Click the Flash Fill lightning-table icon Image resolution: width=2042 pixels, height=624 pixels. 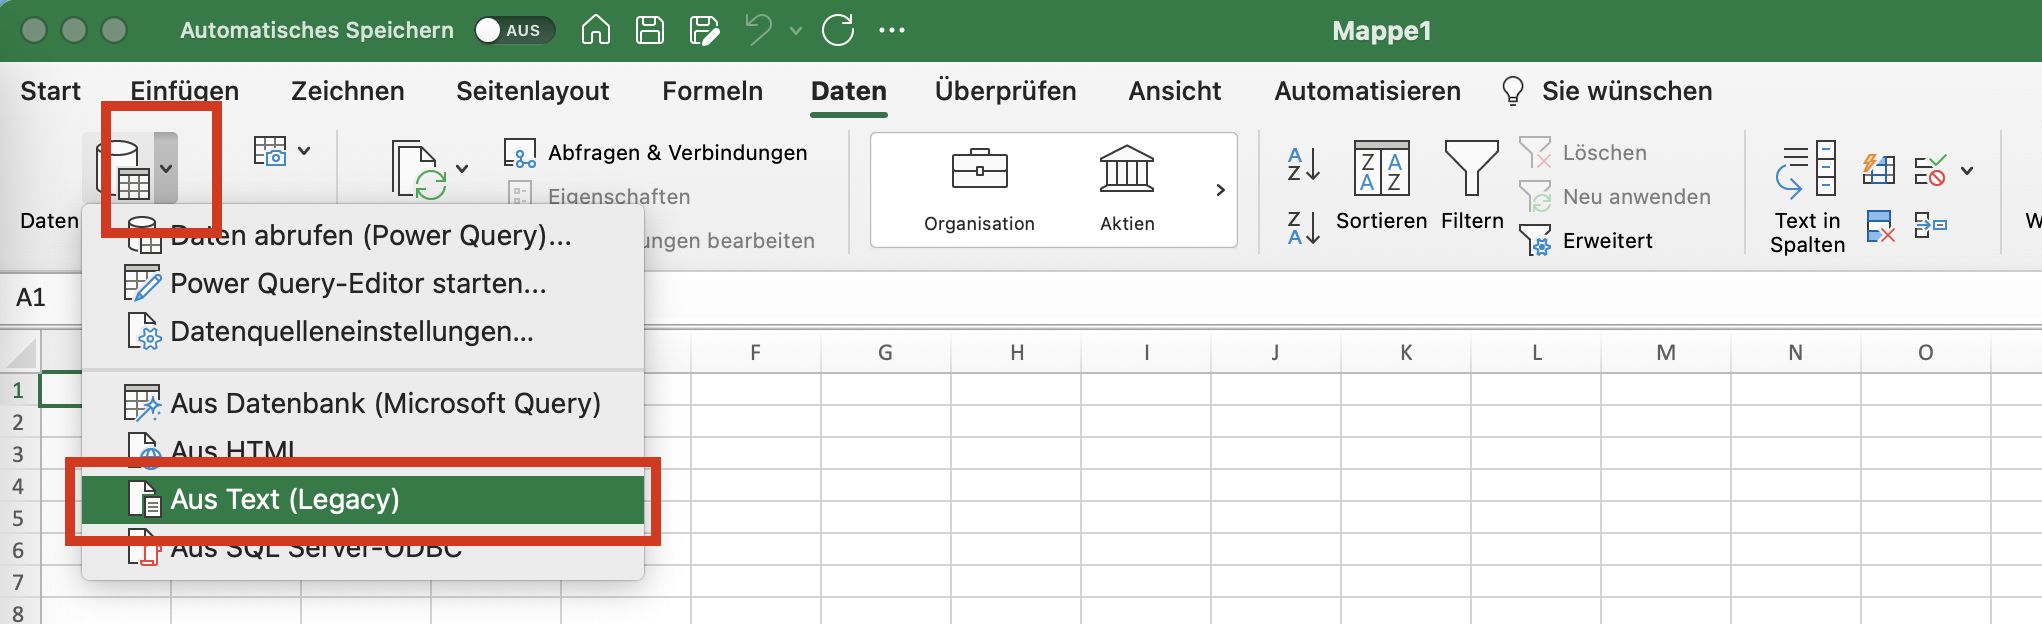pyautogui.click(x=1879, y=169)
